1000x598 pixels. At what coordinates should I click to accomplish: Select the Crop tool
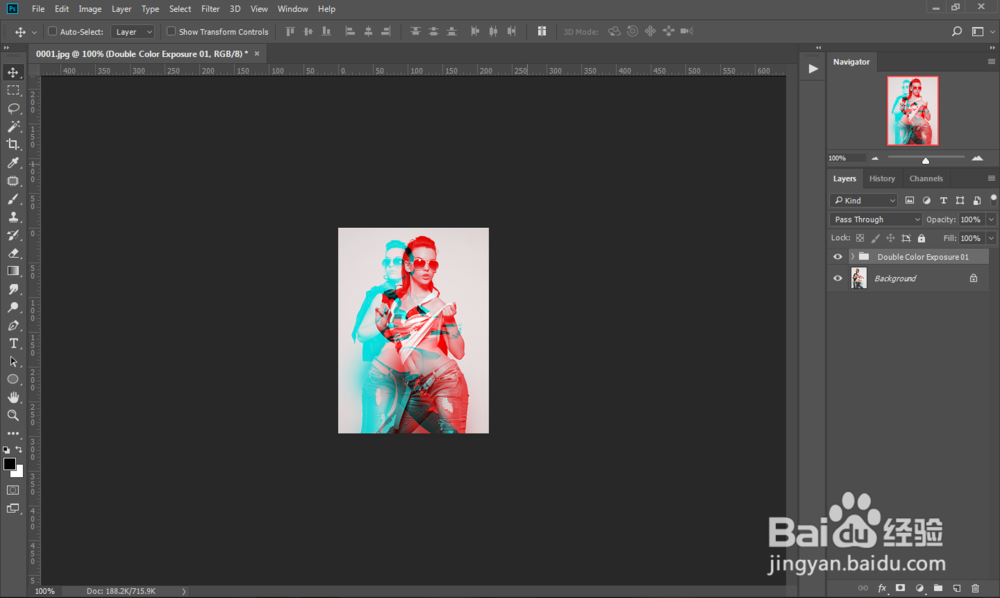pyautogui.click(x=13, y=144)
